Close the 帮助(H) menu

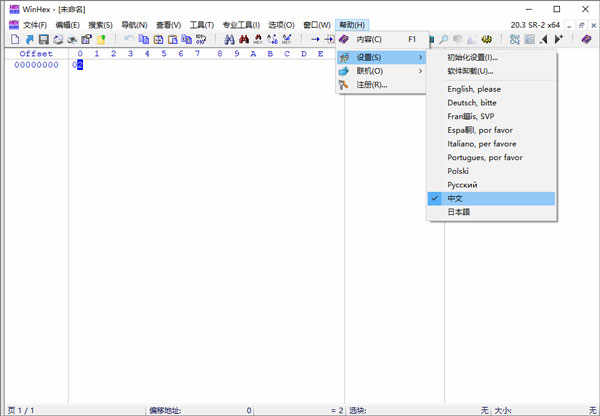(352, 25)
